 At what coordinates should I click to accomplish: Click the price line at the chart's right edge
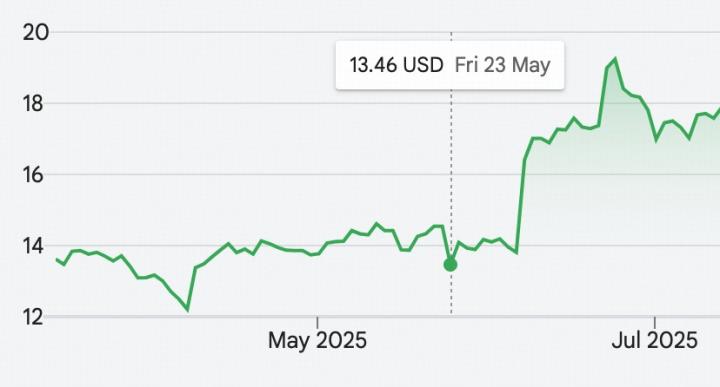point(718,110)
